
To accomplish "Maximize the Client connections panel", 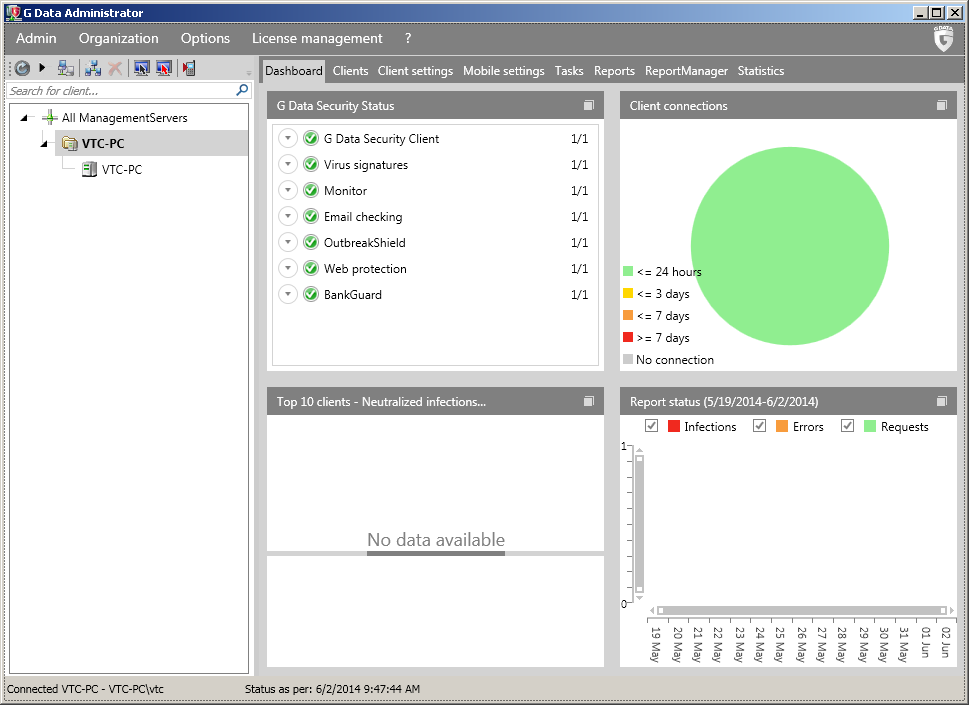I will (x=941, y=106).
